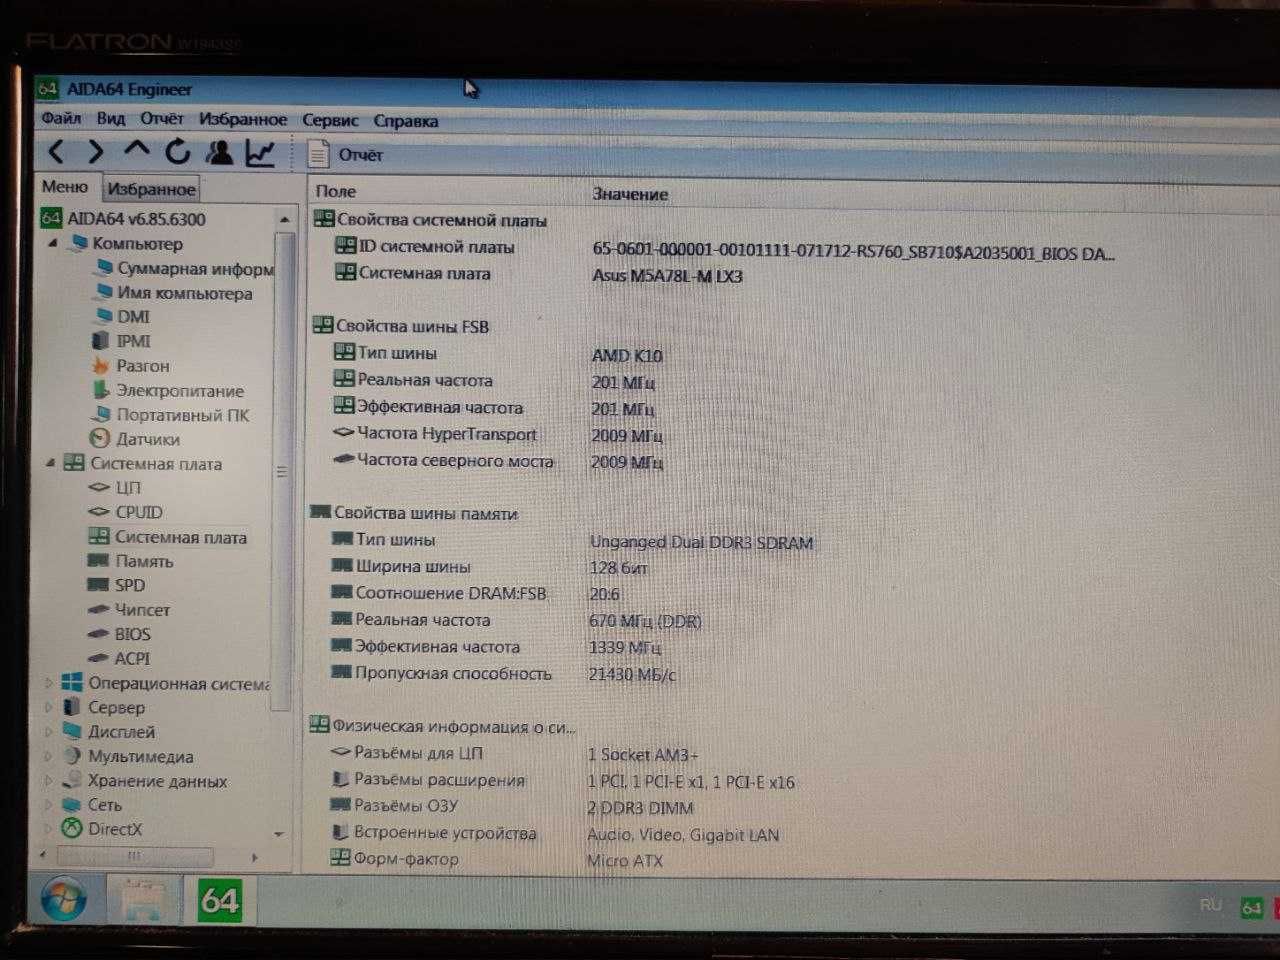Open the Вид menu
This screenshot has width=1280, height=960.
[111, 118]
